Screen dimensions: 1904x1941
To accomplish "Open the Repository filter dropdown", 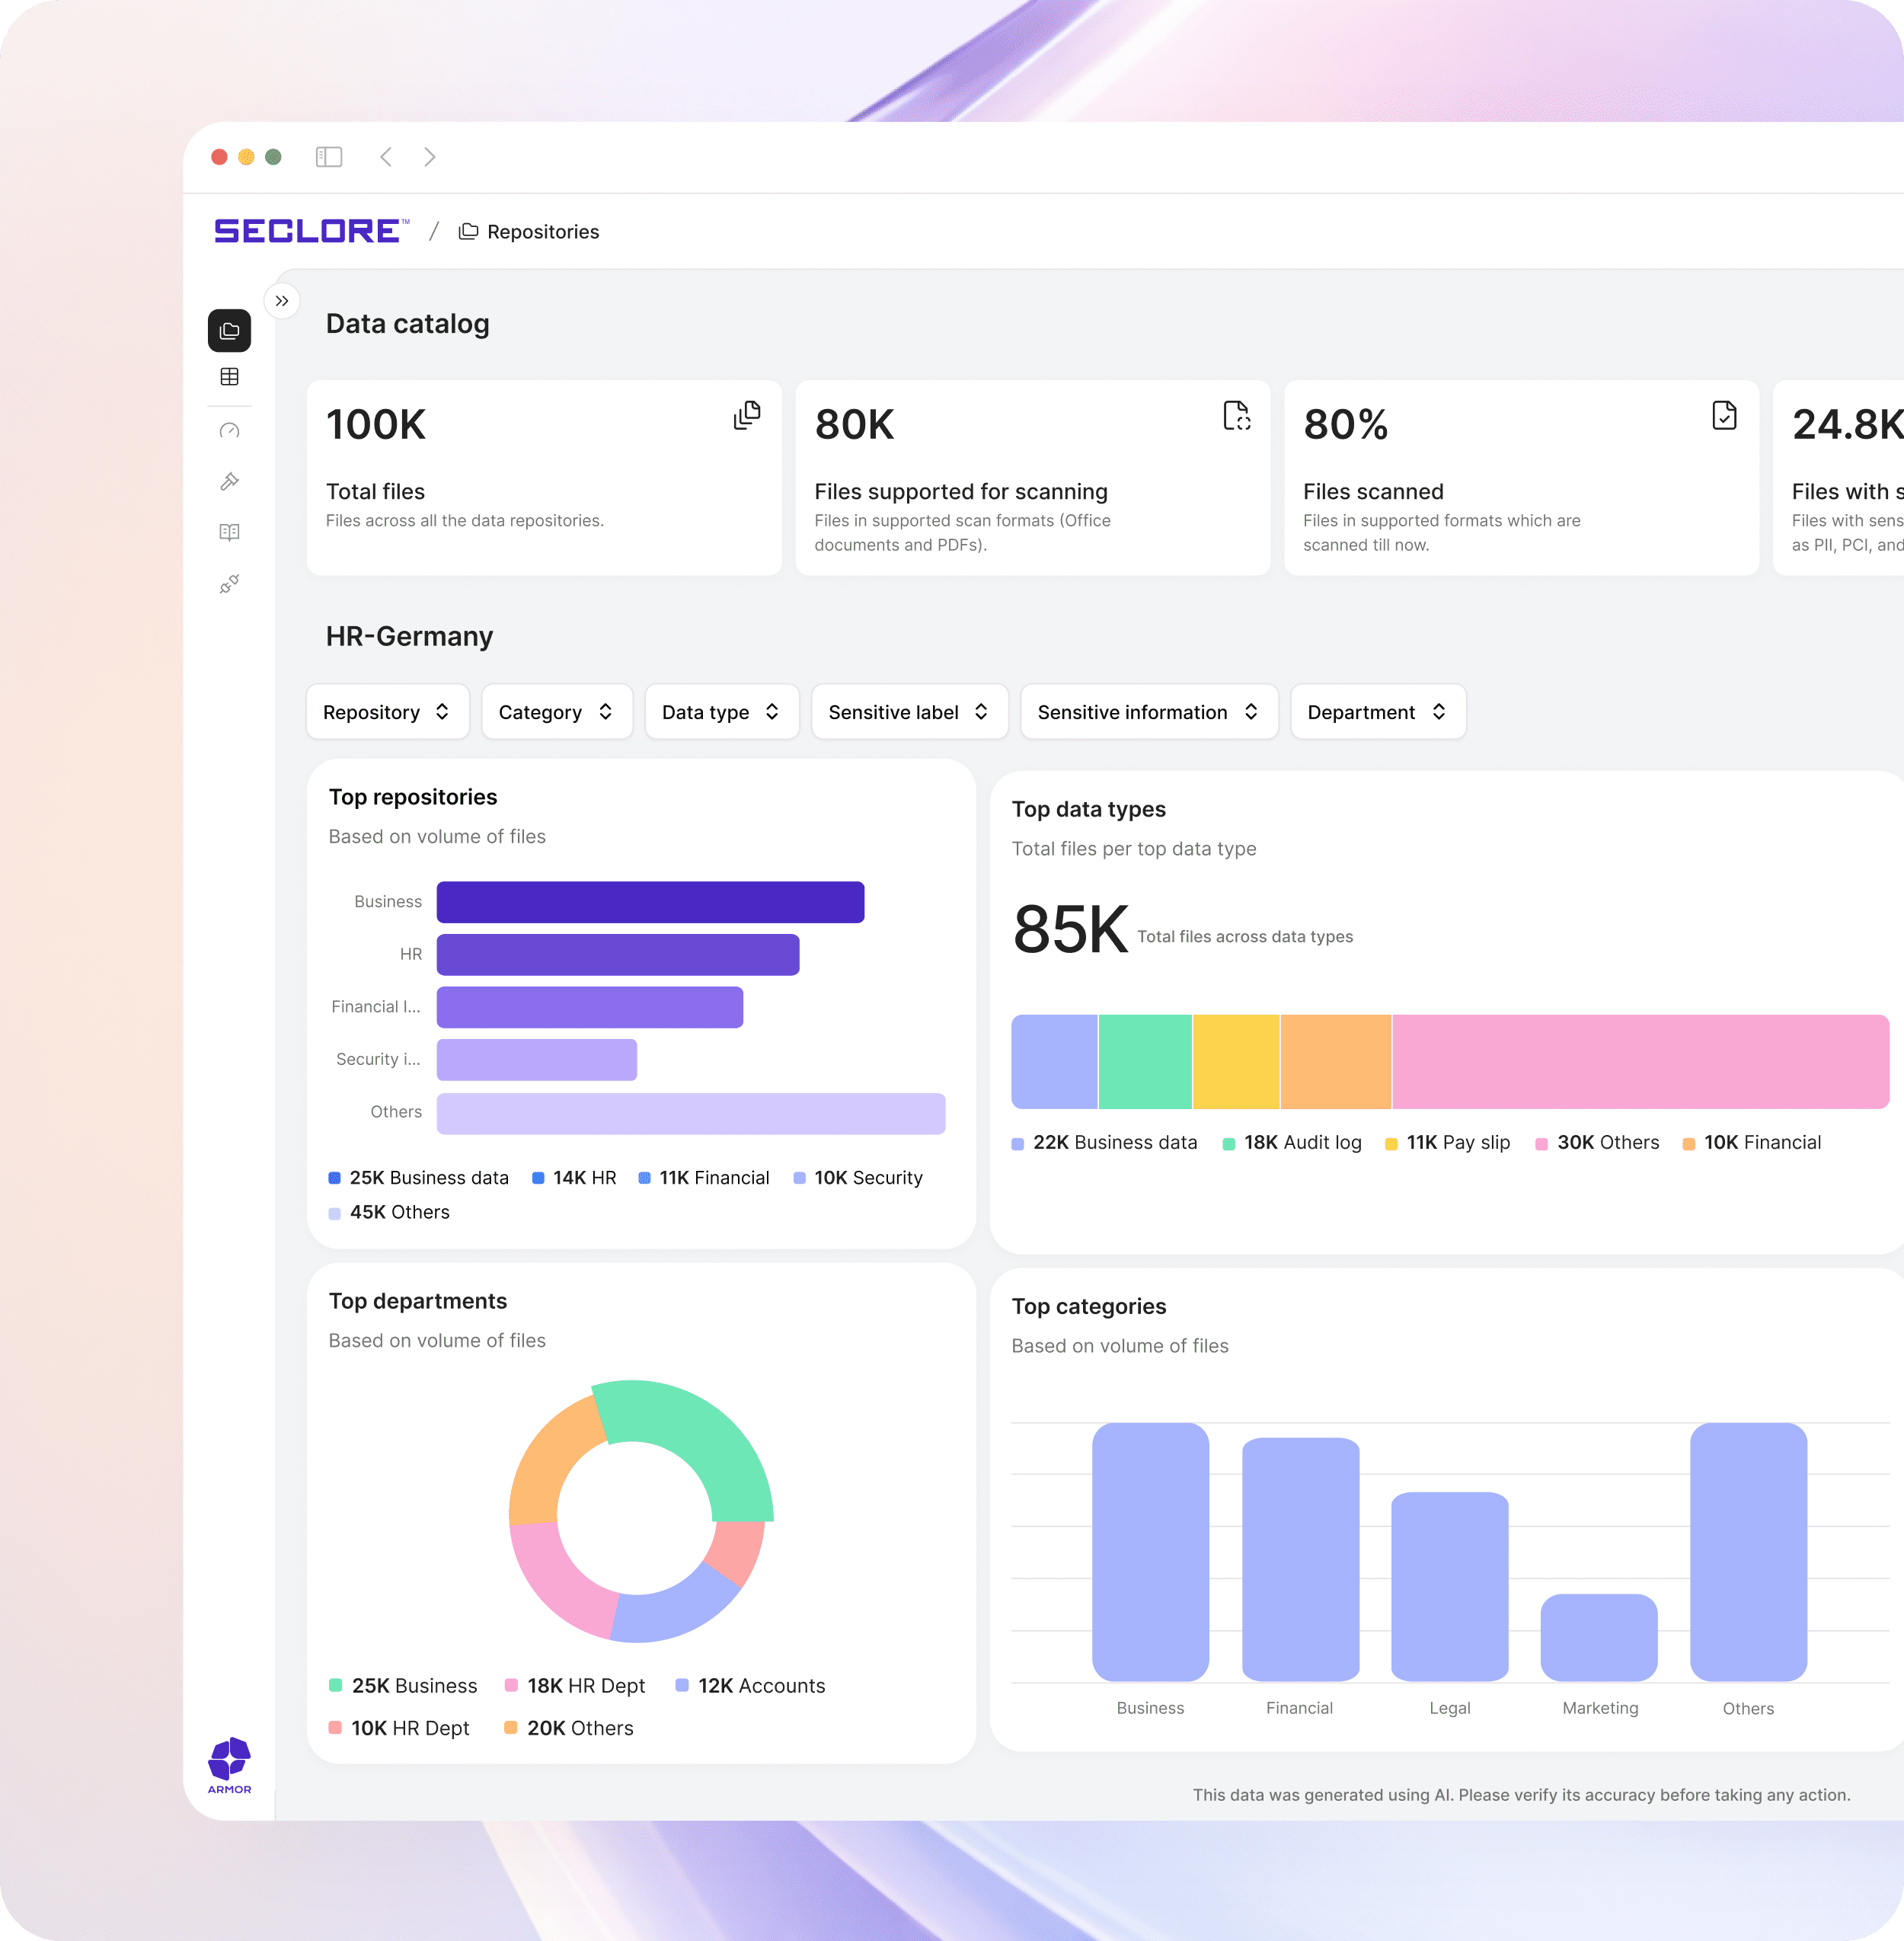I will pyautogui.click(x=387, y=712).
